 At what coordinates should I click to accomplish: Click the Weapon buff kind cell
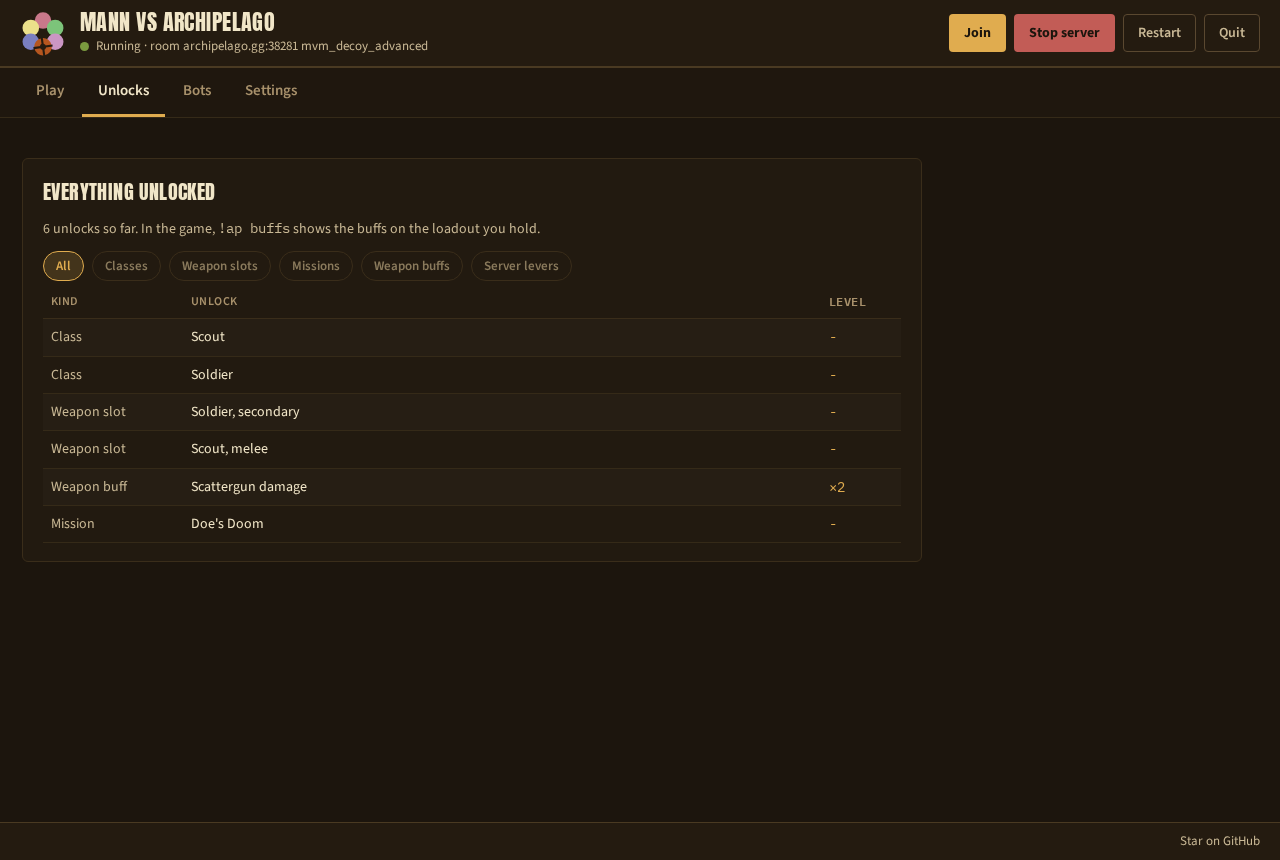89,487
